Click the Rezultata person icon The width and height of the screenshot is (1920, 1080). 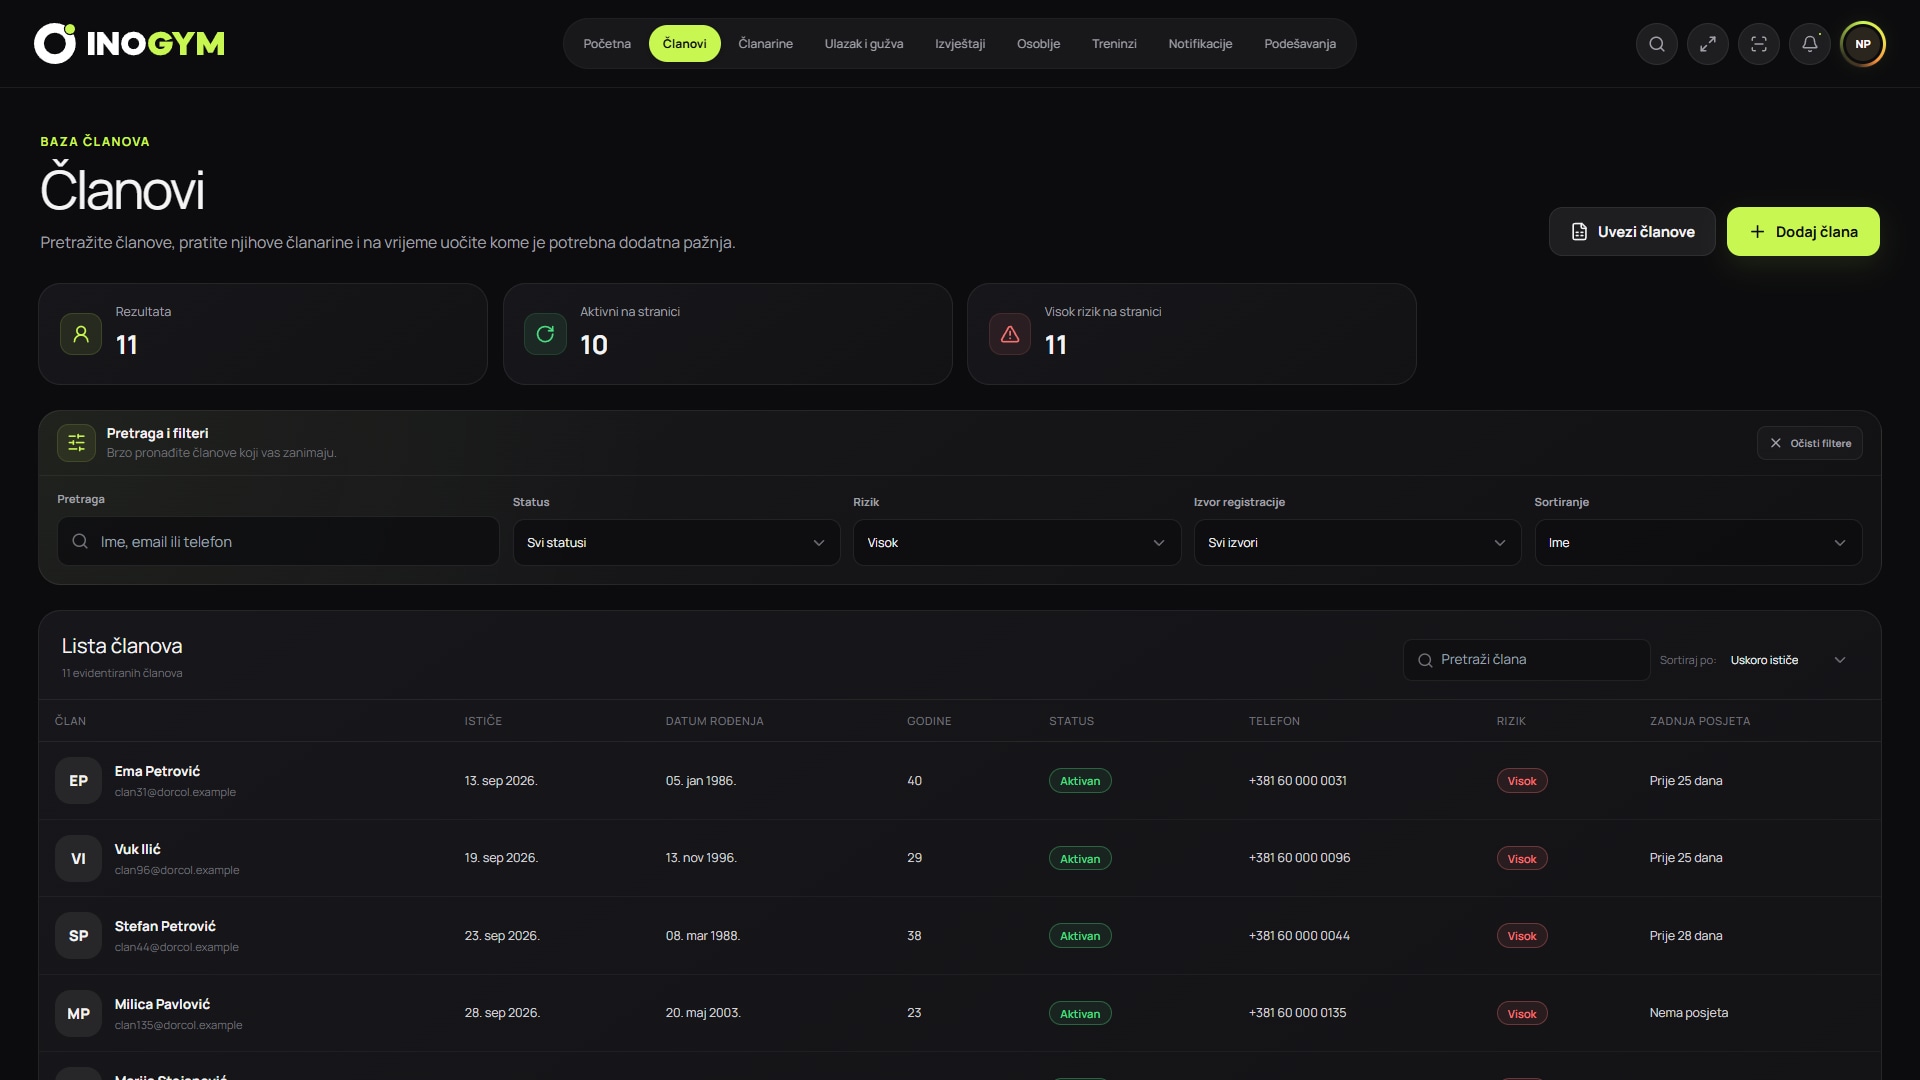tap(81, 334)
